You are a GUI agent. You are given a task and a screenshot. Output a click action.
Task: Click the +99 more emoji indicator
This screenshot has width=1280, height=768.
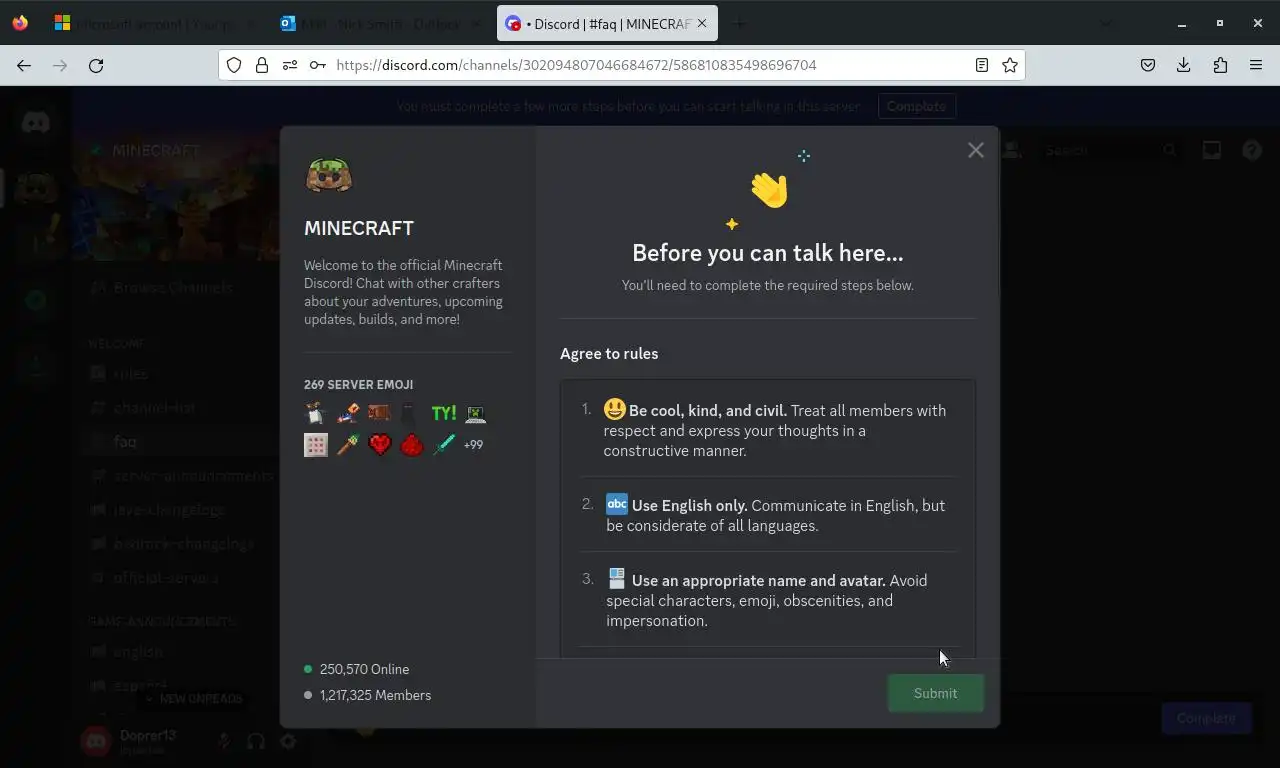(x=474, y=445)
